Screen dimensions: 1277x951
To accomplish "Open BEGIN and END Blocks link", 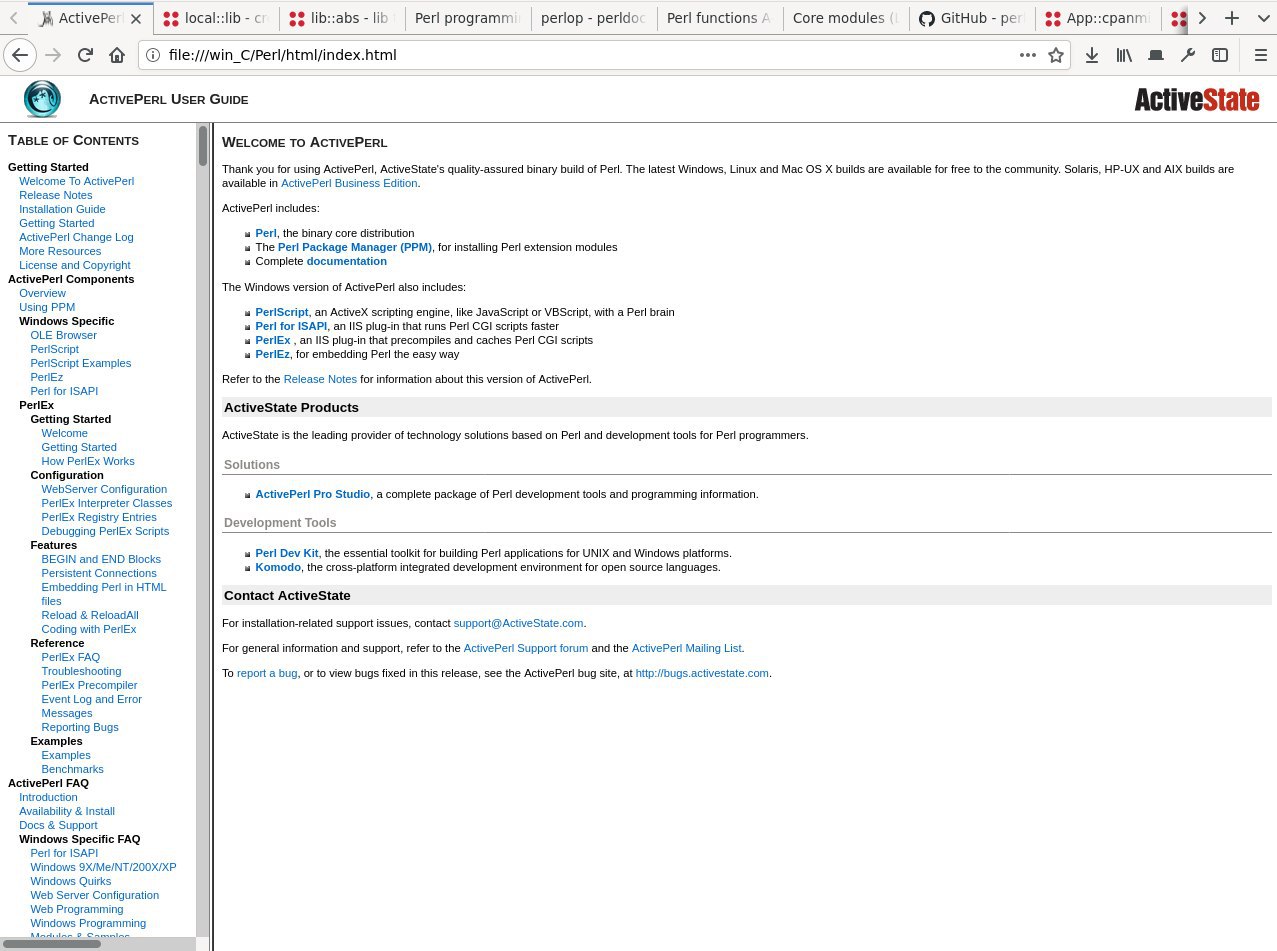I will (101, 559).
